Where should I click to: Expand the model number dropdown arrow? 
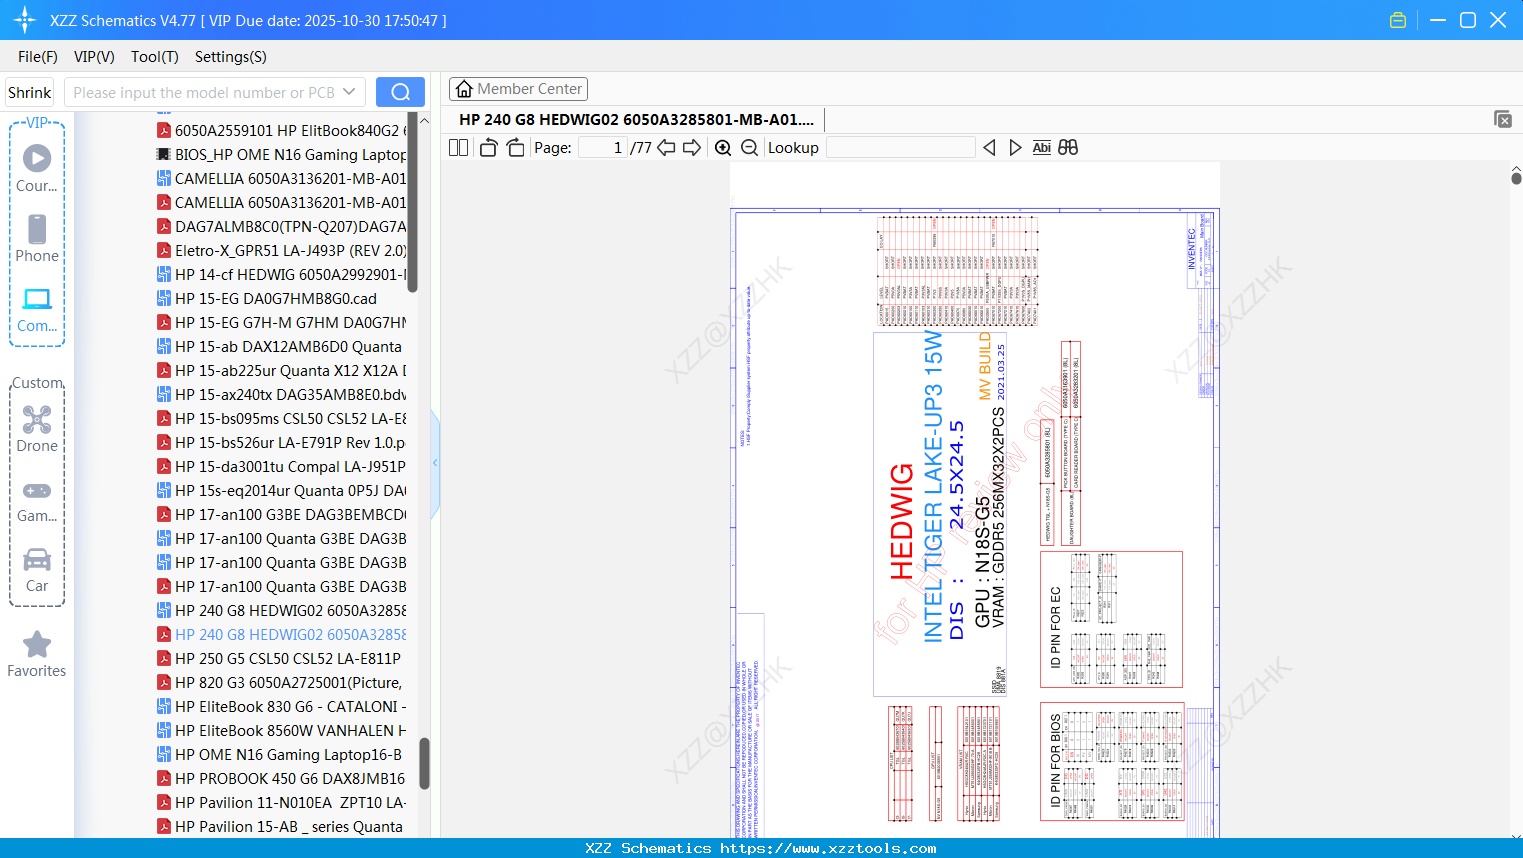(349, 92)
